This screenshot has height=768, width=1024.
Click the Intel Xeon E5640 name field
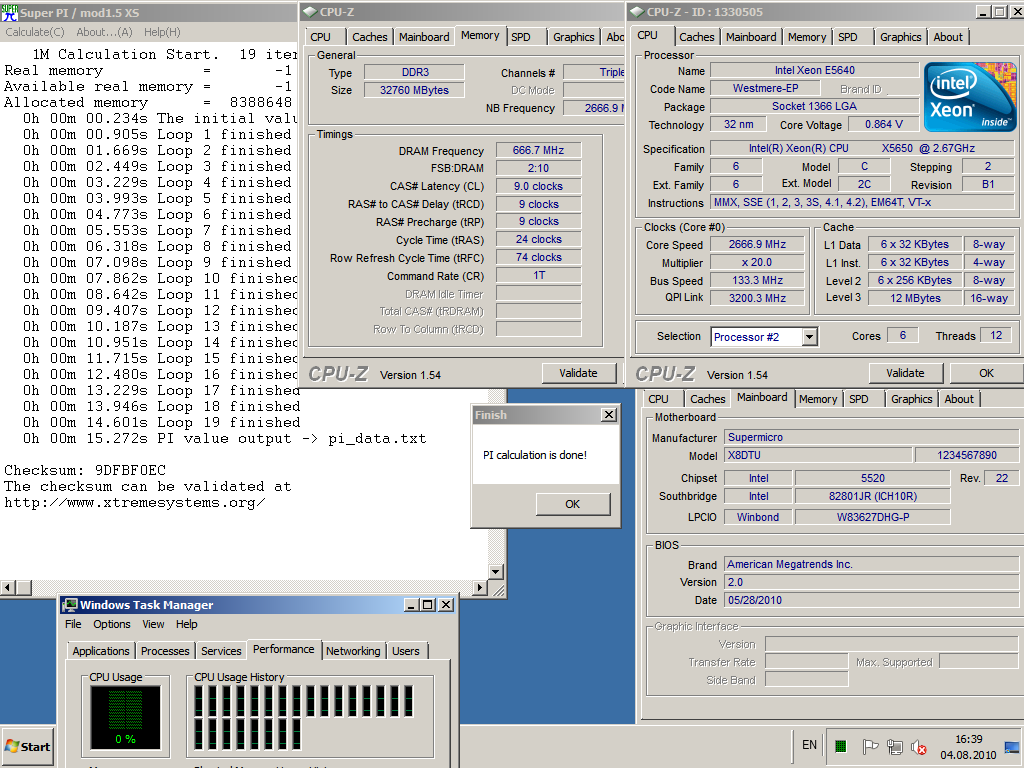814,71
